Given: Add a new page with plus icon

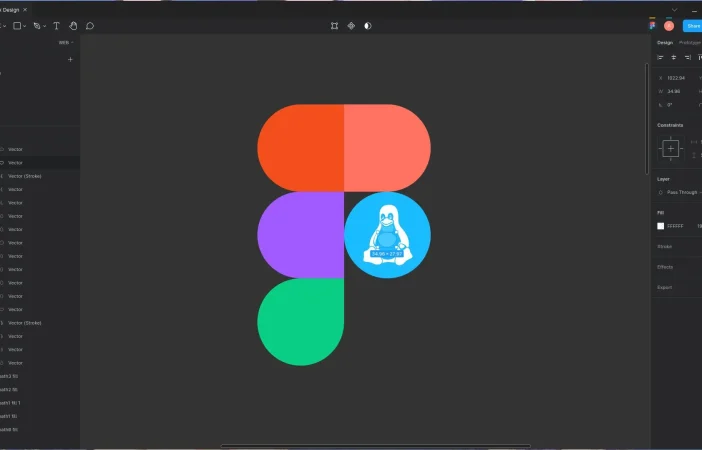Looking at the screenshot, I should (70, 60).
